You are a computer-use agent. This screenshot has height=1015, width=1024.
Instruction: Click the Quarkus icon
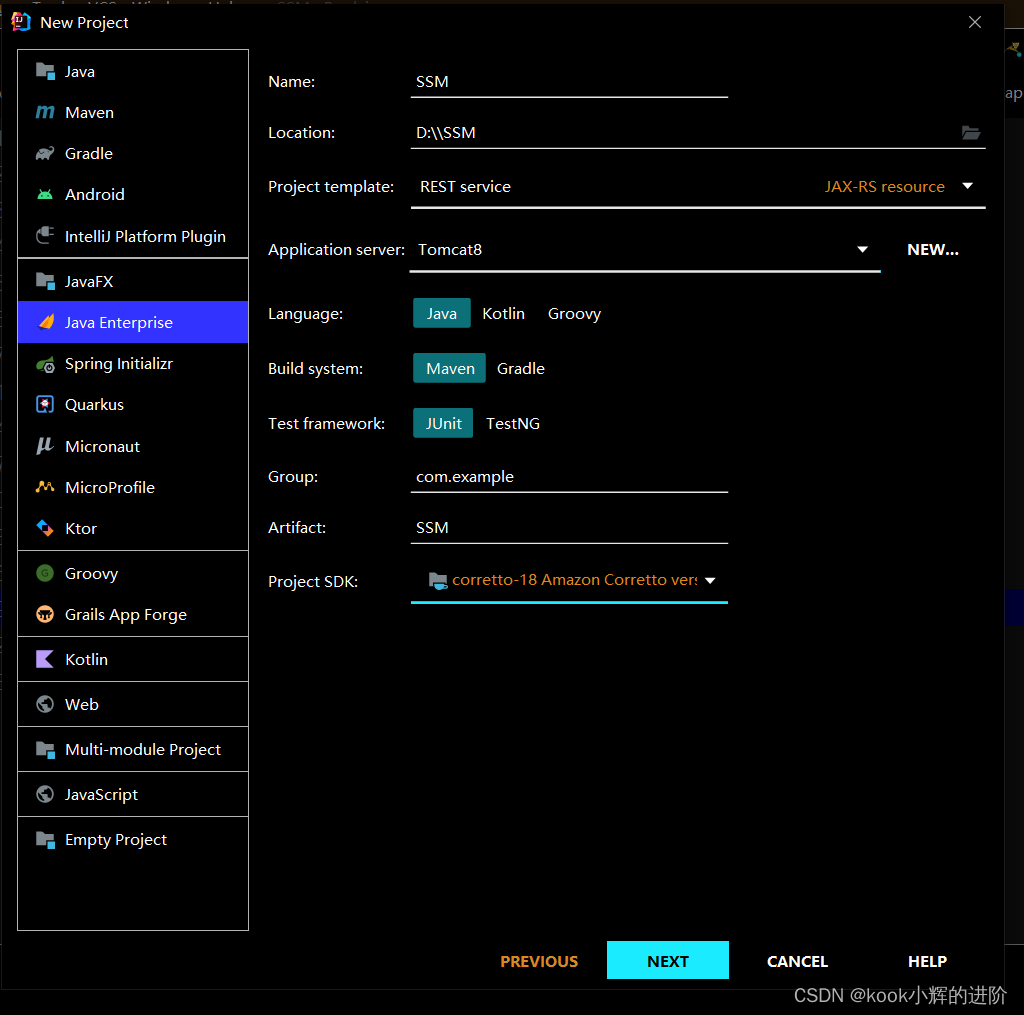pos(45,404)
